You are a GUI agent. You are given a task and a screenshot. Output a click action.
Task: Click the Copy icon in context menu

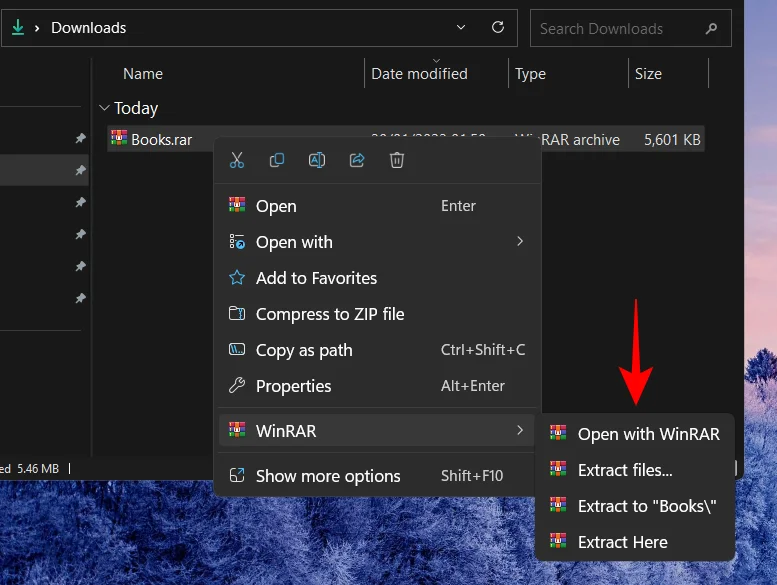point(277,160)
